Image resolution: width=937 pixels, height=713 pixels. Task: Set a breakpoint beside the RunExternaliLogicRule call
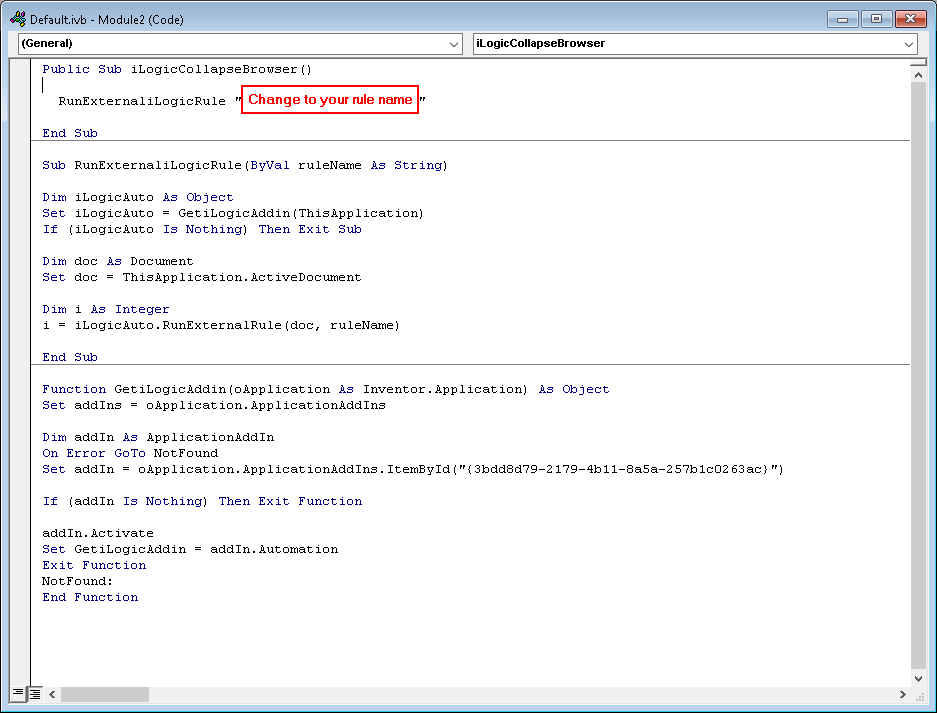coord(29,100)
